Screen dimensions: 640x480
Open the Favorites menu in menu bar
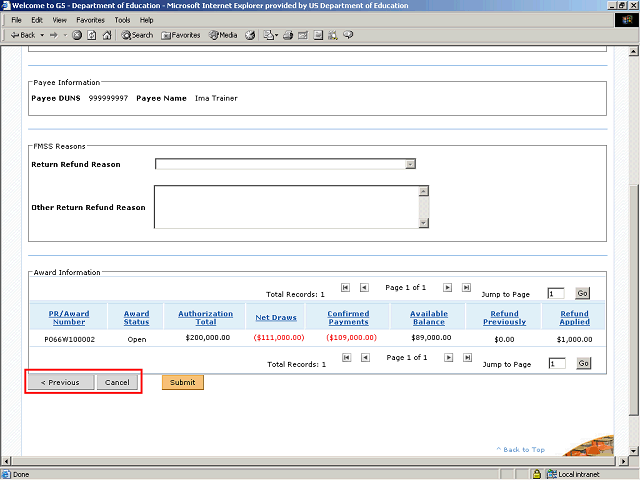point(90,20)
